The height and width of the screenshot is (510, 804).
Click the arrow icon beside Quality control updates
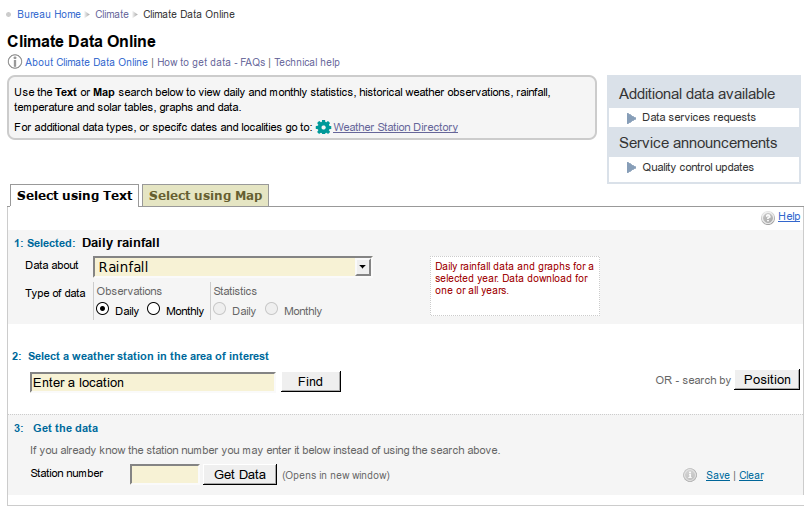click(x=631, y=168)
